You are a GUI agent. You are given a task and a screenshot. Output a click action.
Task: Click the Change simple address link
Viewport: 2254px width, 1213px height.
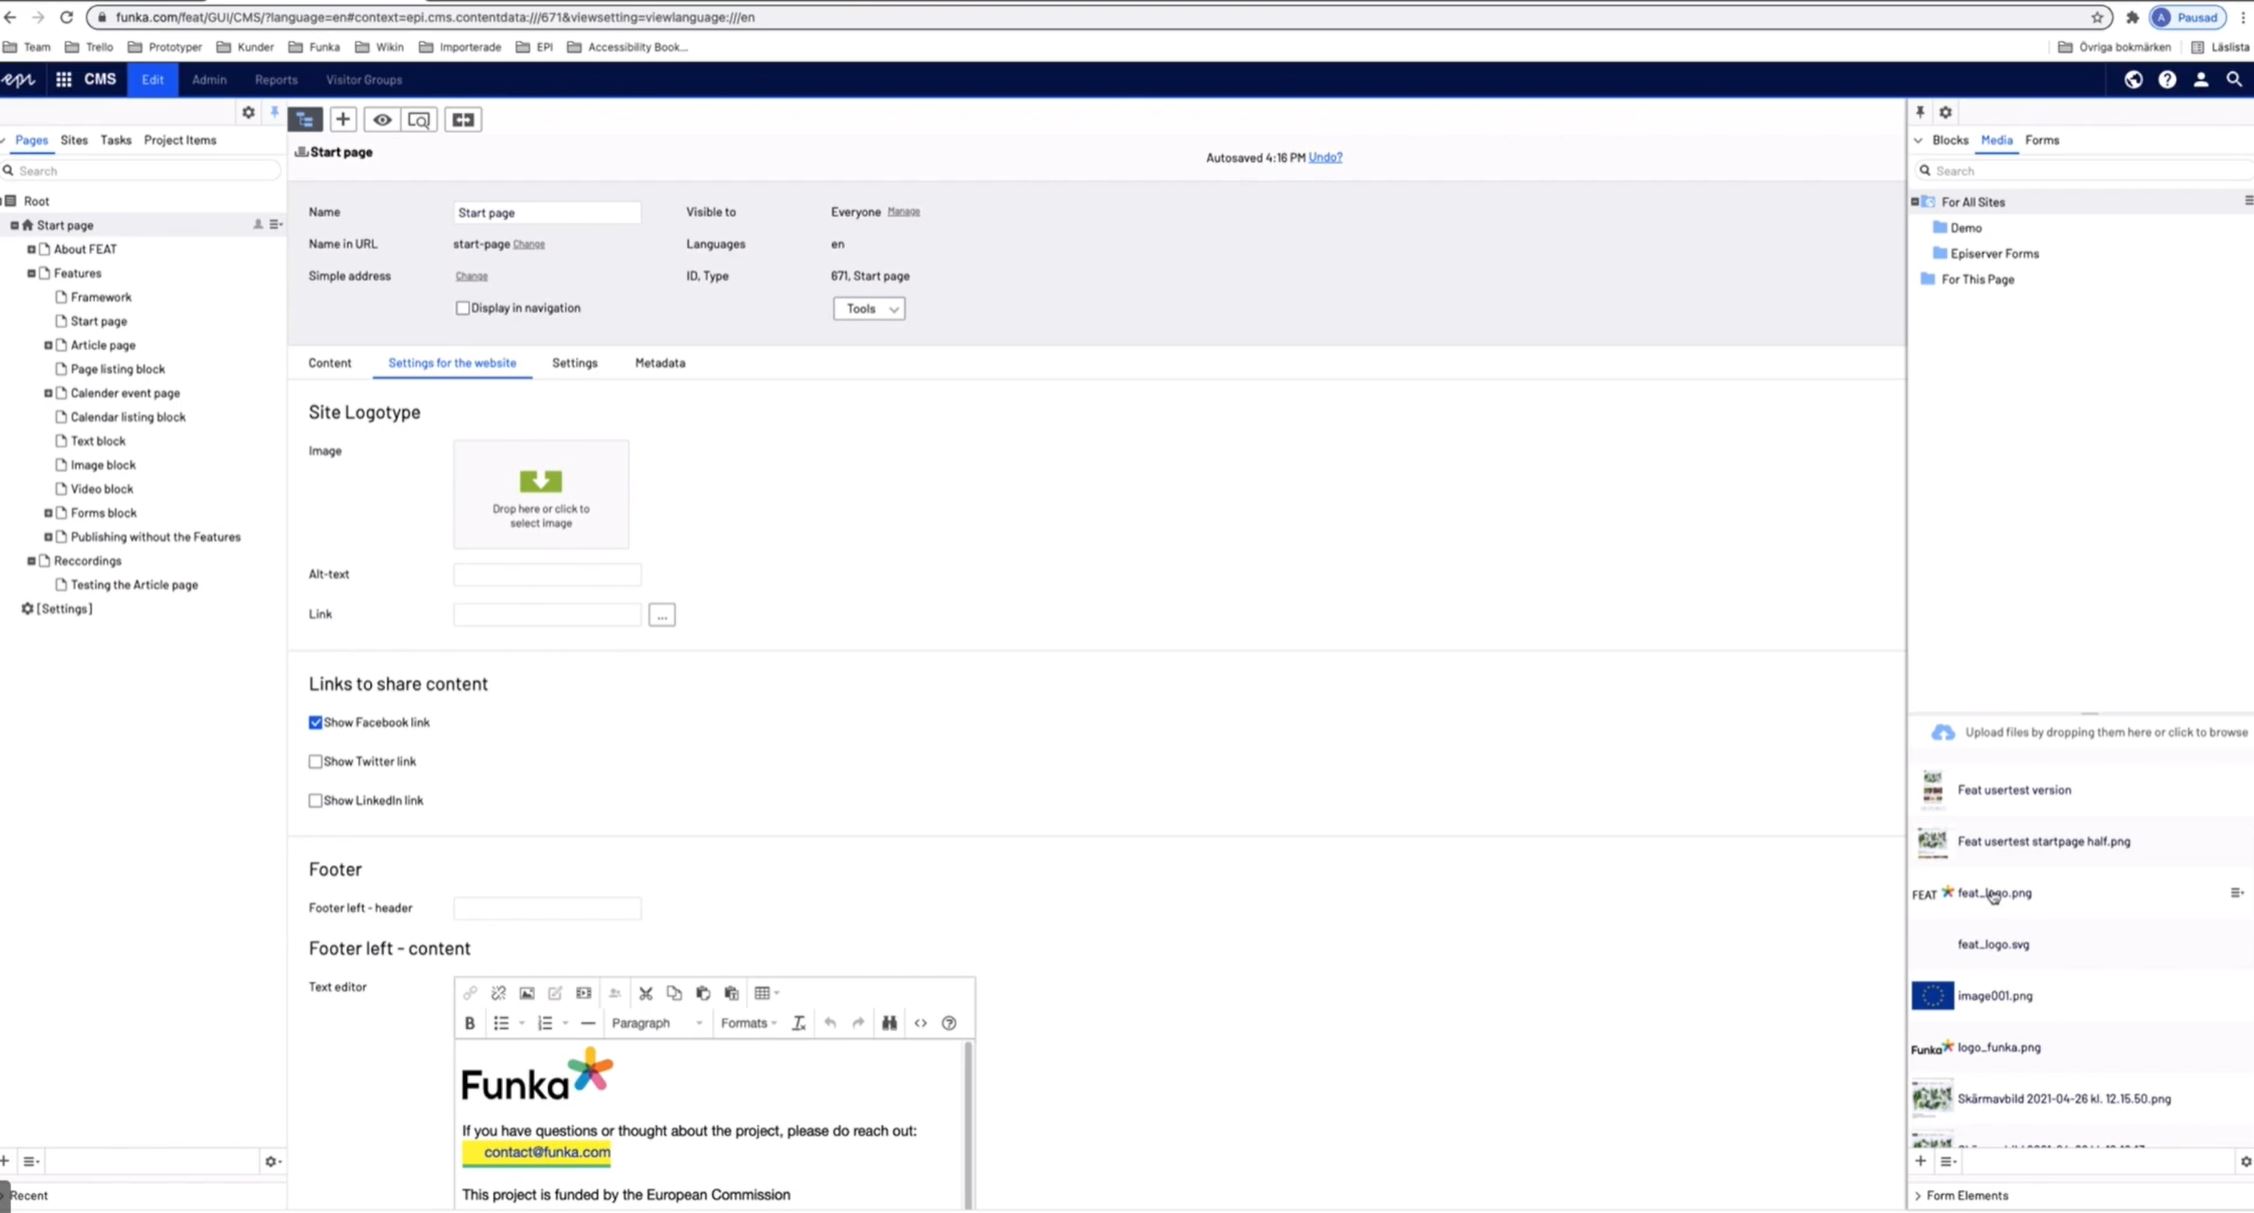(472, 275)
